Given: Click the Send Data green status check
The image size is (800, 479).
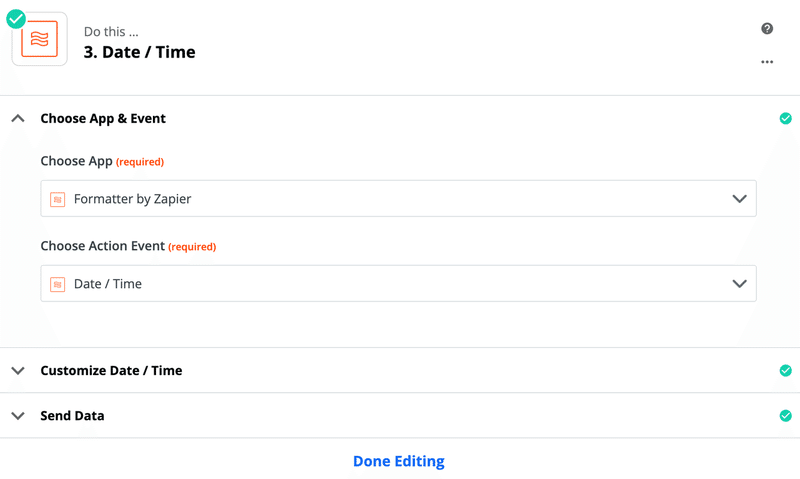Looking at the screenshot, I should (x=785, y=415).
